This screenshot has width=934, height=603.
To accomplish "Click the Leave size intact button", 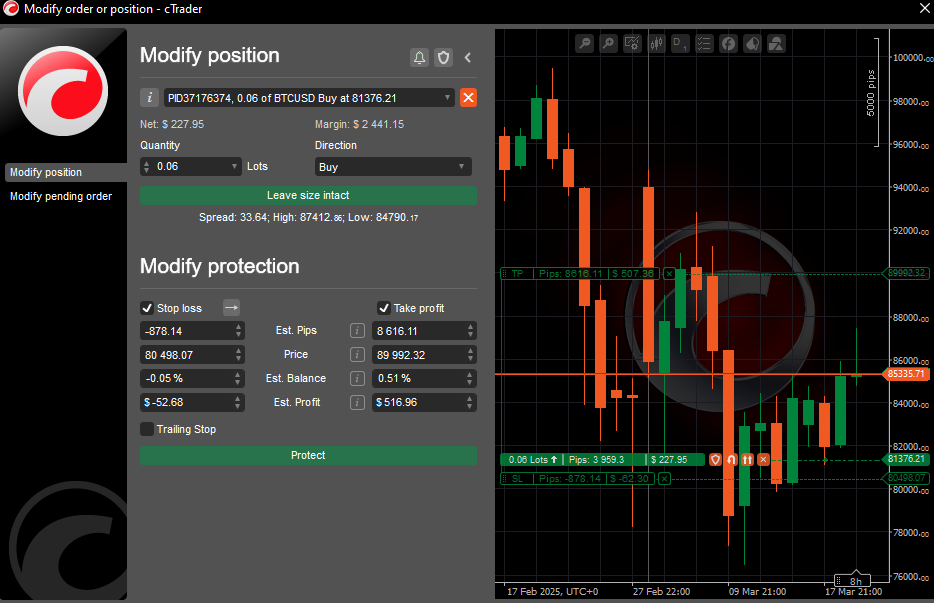I will pyautogui.click(x=308, y=196).
